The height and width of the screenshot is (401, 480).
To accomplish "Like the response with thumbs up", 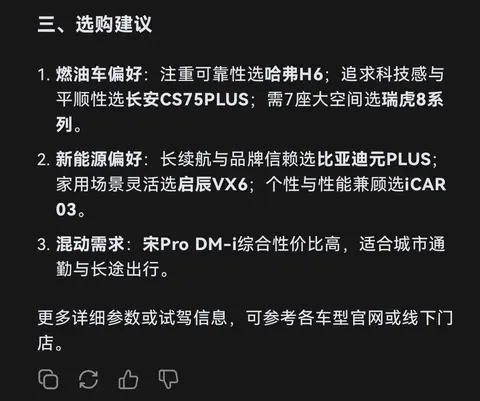I will (128, 379).
